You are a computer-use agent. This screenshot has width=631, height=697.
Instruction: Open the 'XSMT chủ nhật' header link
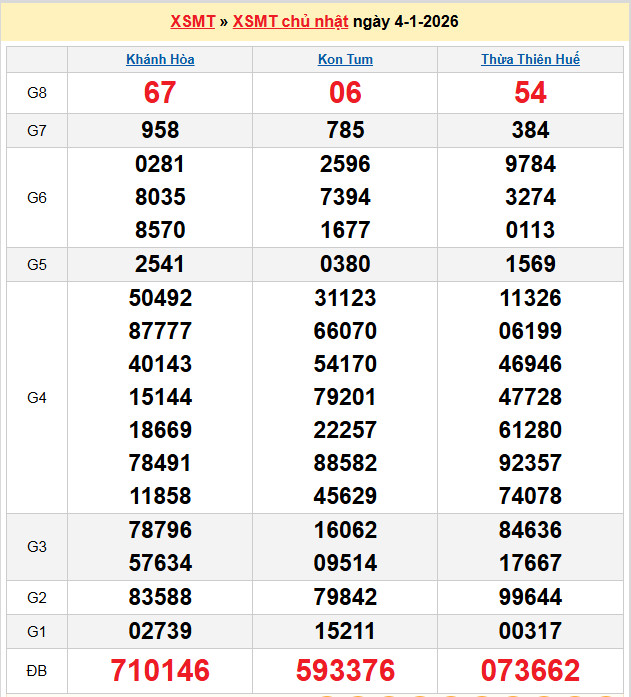[290, 21]
